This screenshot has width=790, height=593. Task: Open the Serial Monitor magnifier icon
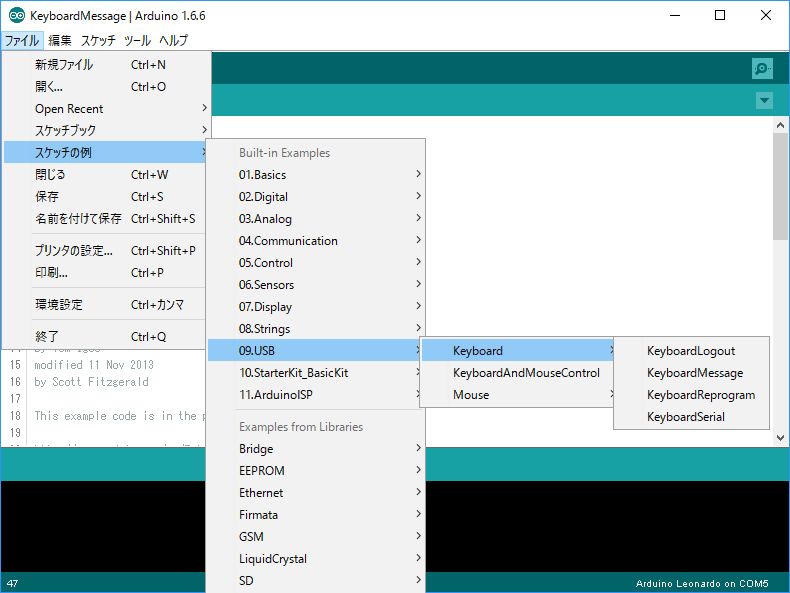tap(762, 68)
